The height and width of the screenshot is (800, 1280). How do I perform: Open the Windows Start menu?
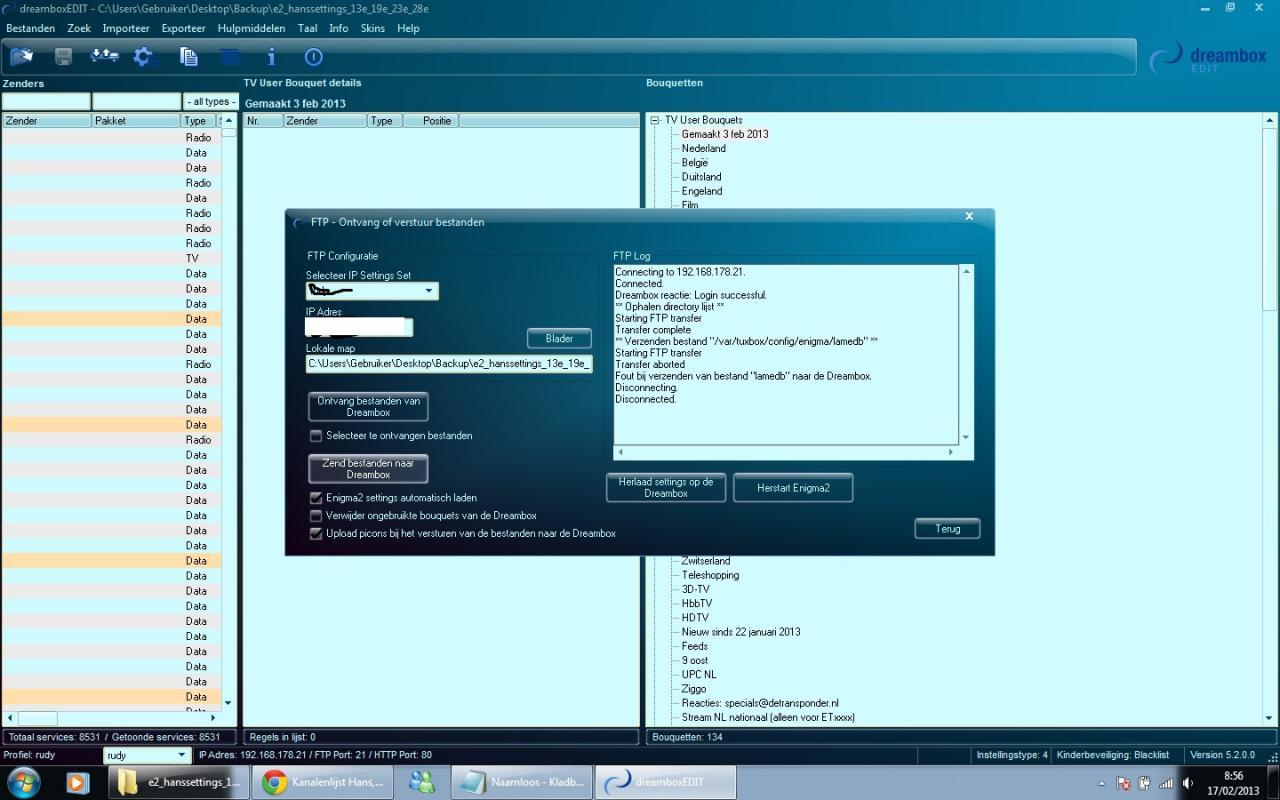(x=23, y=782)
